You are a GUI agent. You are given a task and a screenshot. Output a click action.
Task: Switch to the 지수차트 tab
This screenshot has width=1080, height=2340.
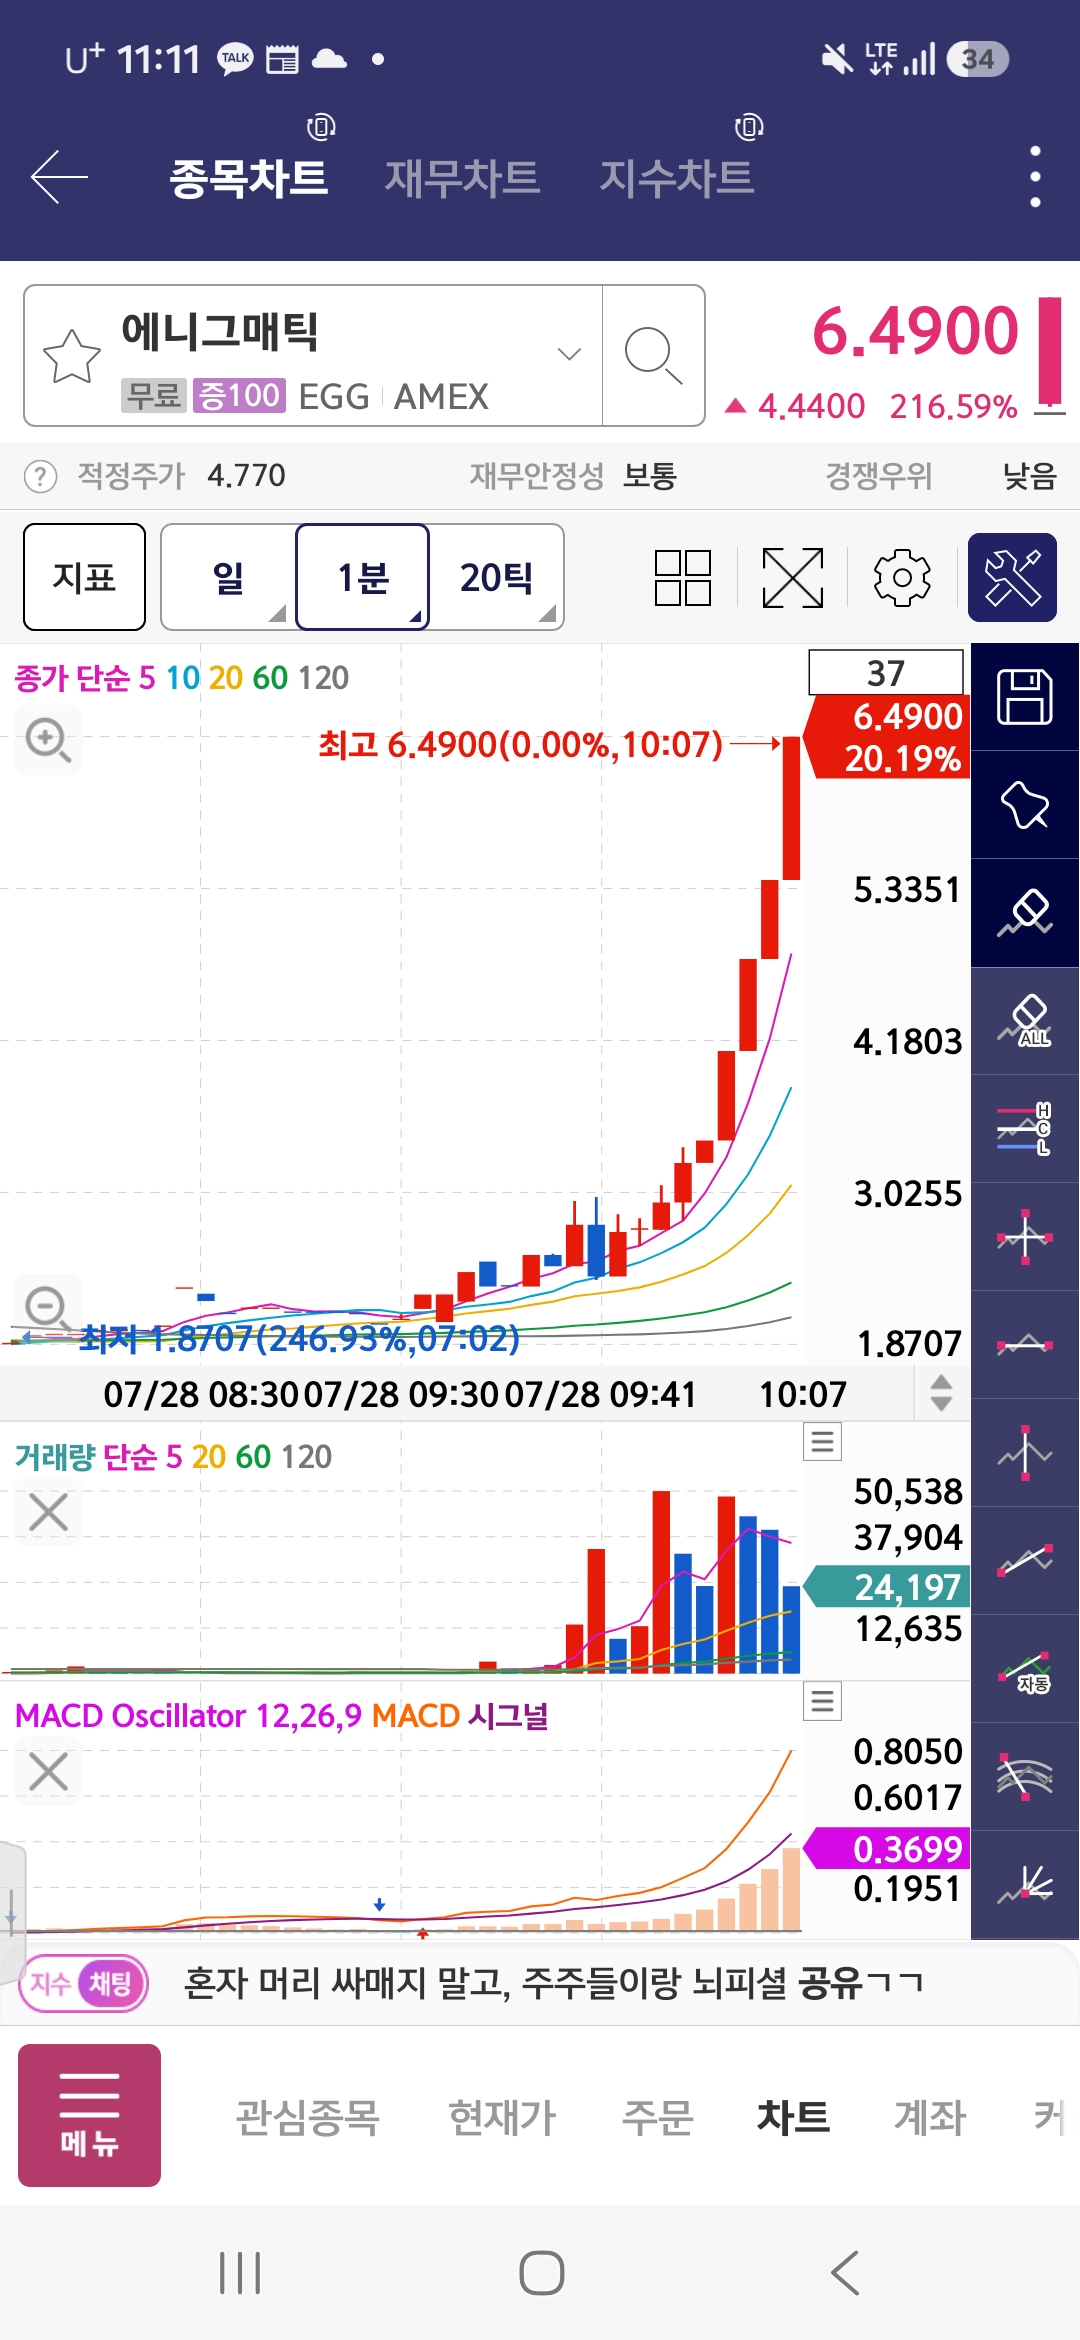click(x=677, y=178)
